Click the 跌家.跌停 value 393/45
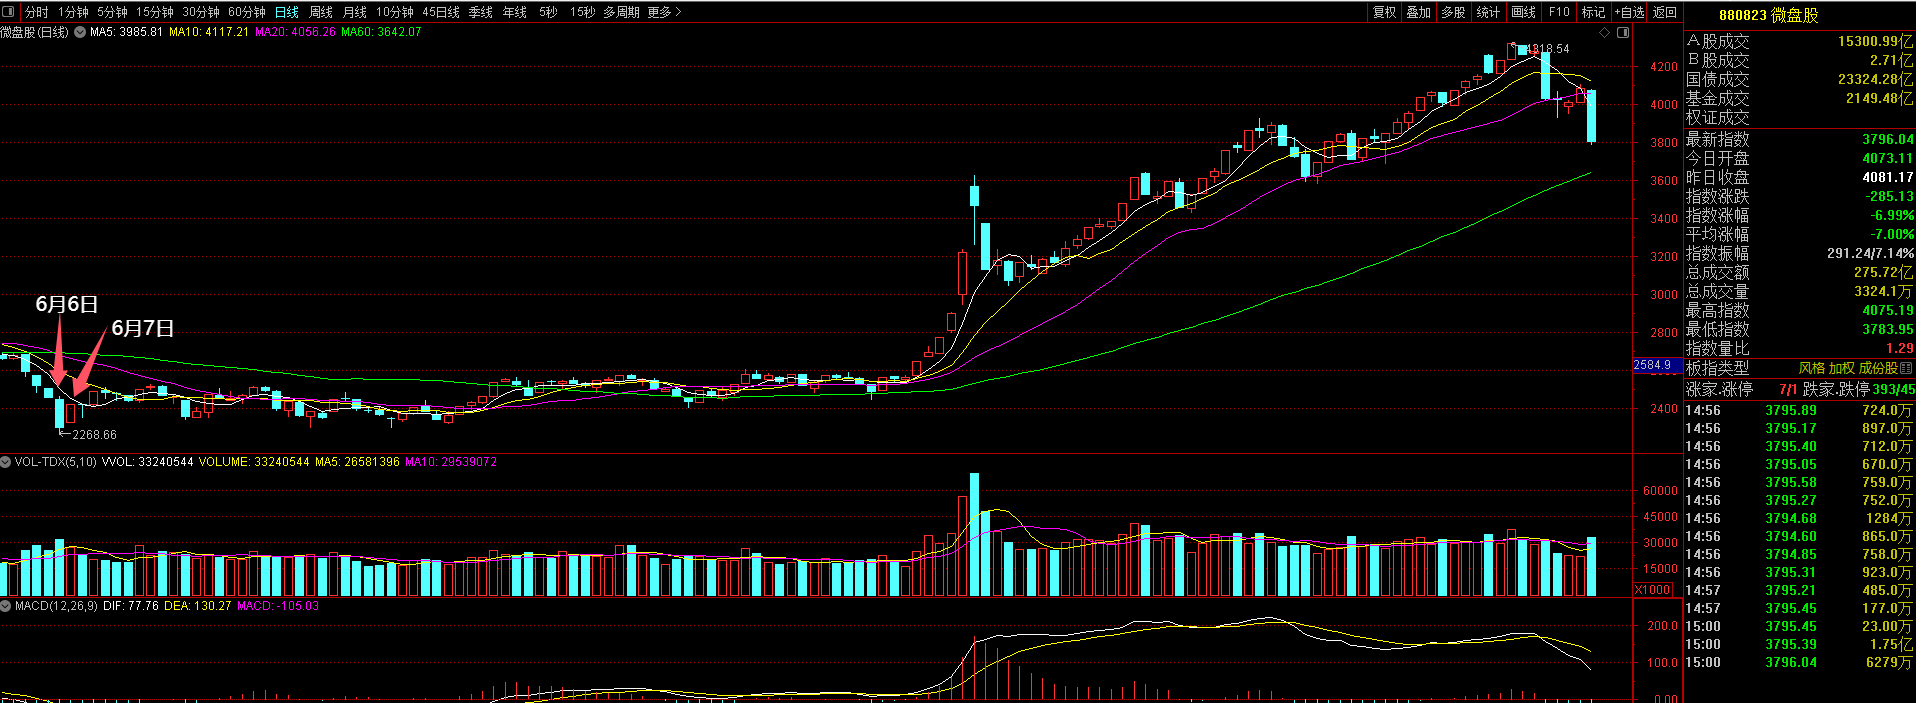 coord(1893,389)
